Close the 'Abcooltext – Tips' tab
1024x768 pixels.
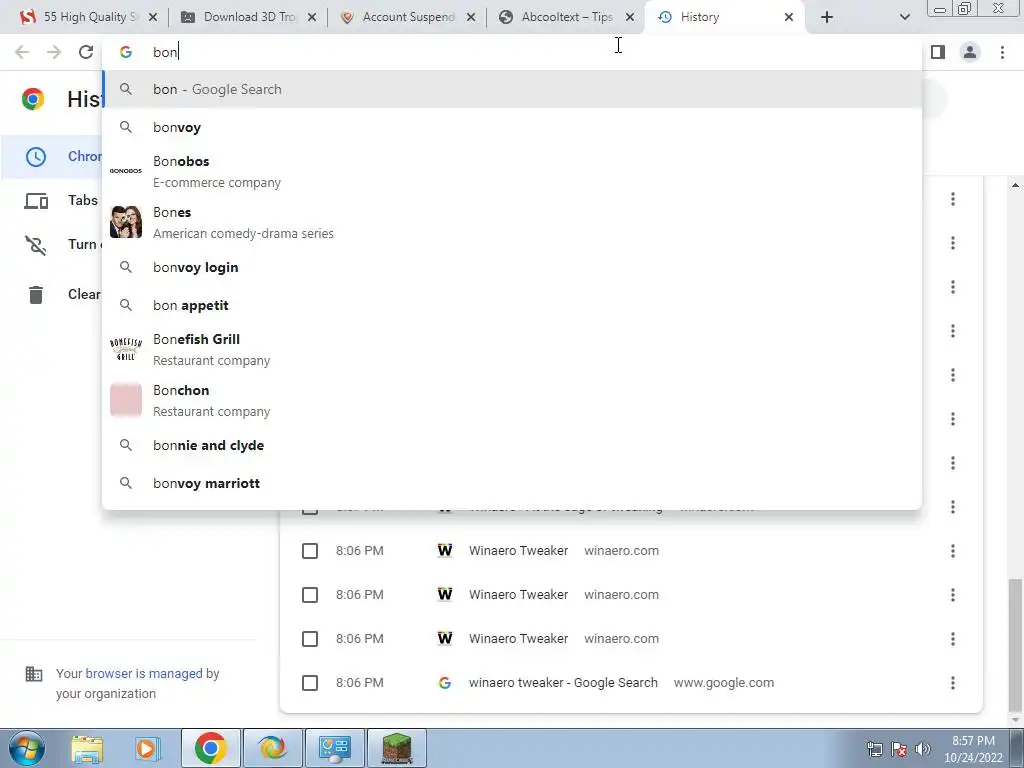click(x=630, y=17)
